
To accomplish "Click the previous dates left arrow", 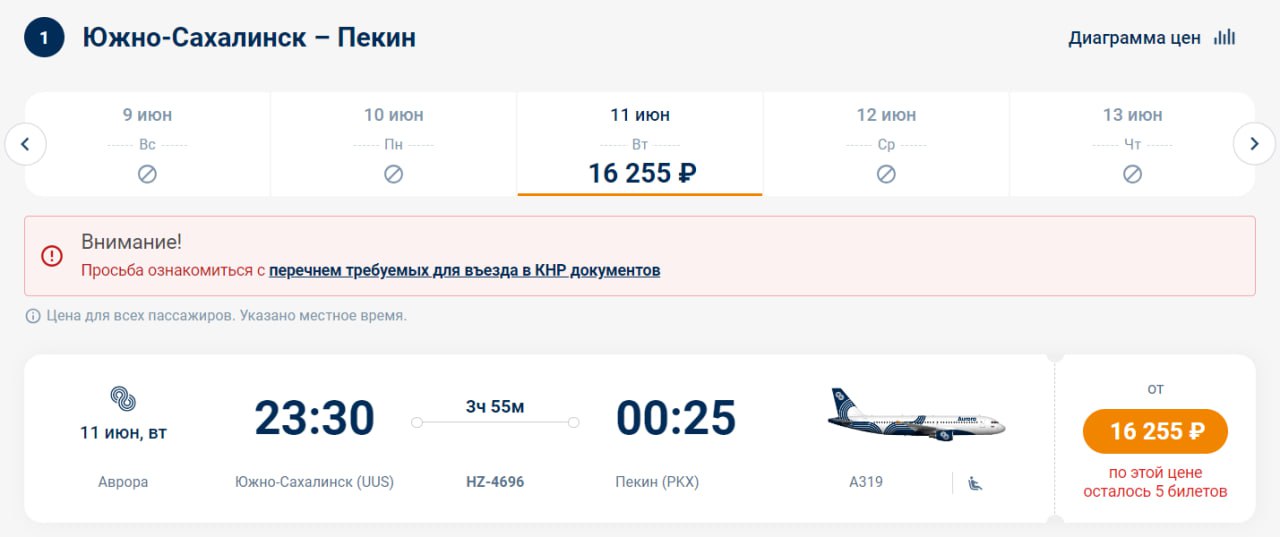I will [x=26, y=145].
